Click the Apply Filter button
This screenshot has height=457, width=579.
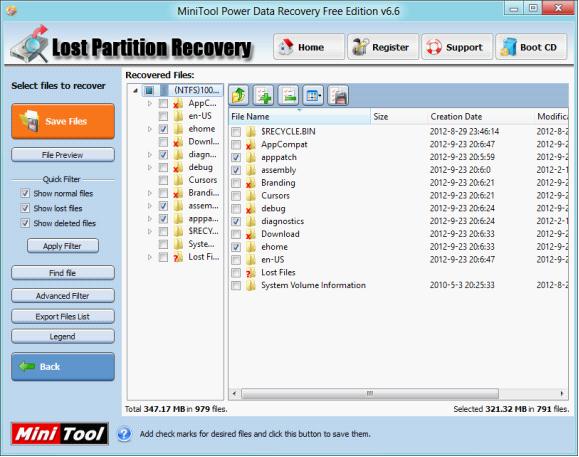(x=63, y=246)
